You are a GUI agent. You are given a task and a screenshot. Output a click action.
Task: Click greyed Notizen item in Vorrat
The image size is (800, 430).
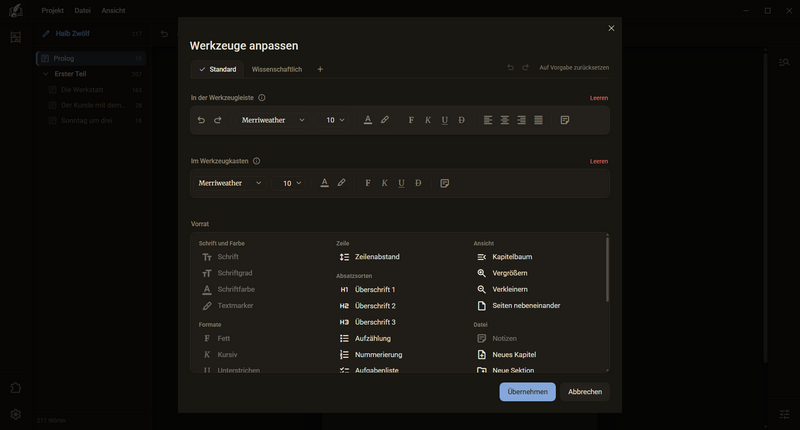coord(497,338)
